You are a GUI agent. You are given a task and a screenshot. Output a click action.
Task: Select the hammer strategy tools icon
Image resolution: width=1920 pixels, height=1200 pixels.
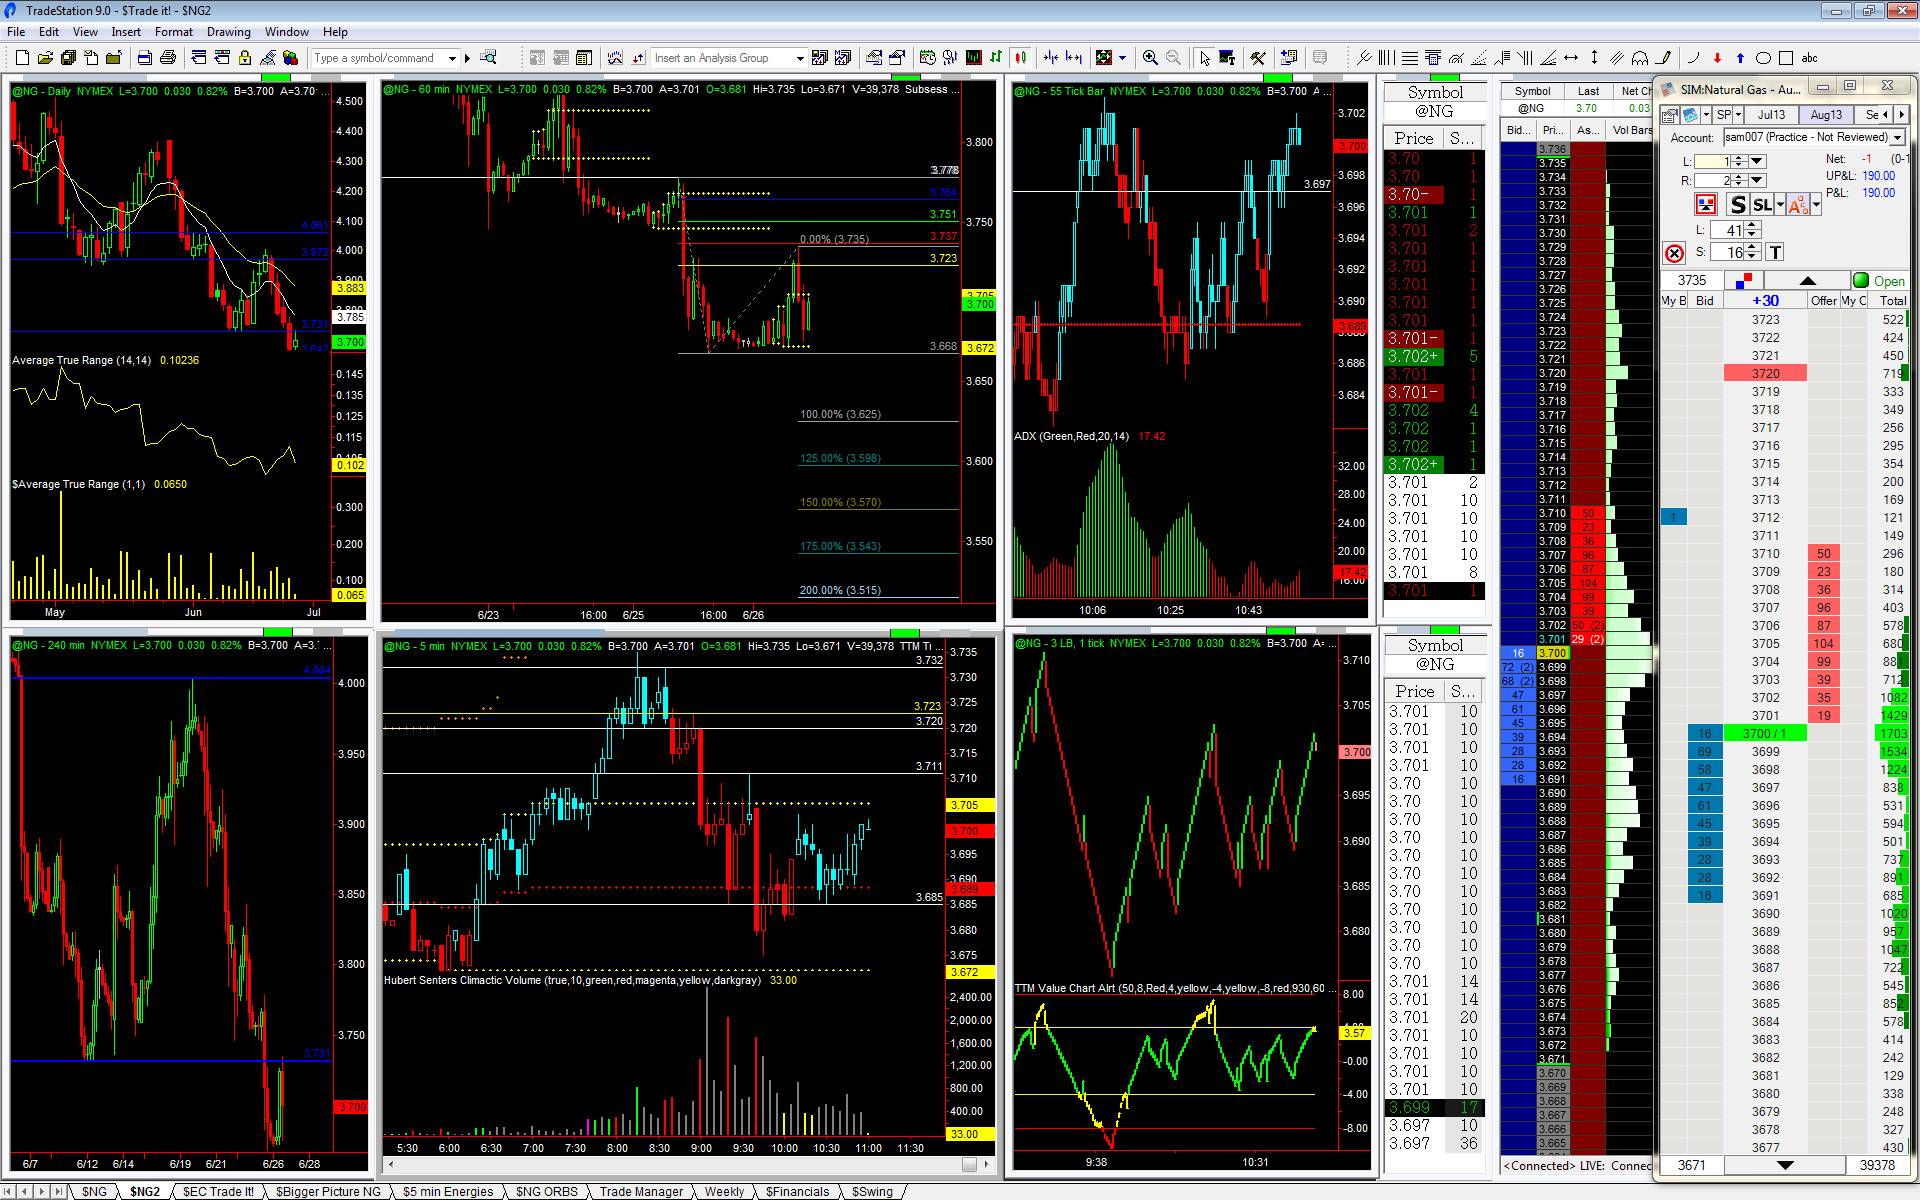[1258, 58]
